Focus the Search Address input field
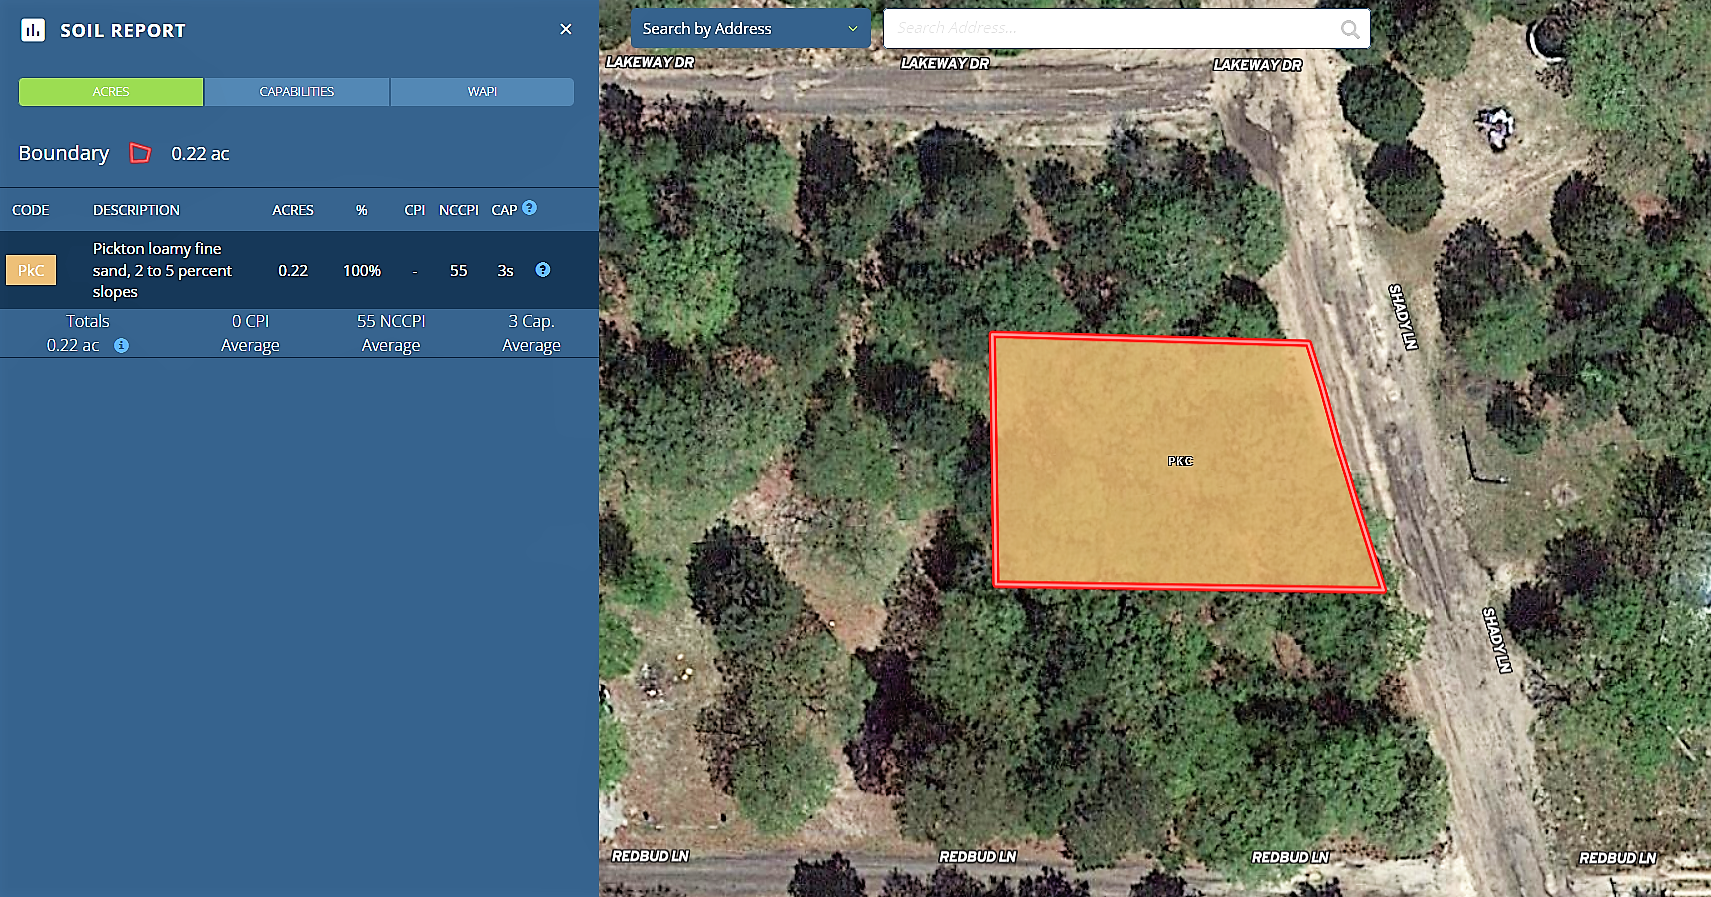The image size is (1711, 897). (x=1110, y=29)
